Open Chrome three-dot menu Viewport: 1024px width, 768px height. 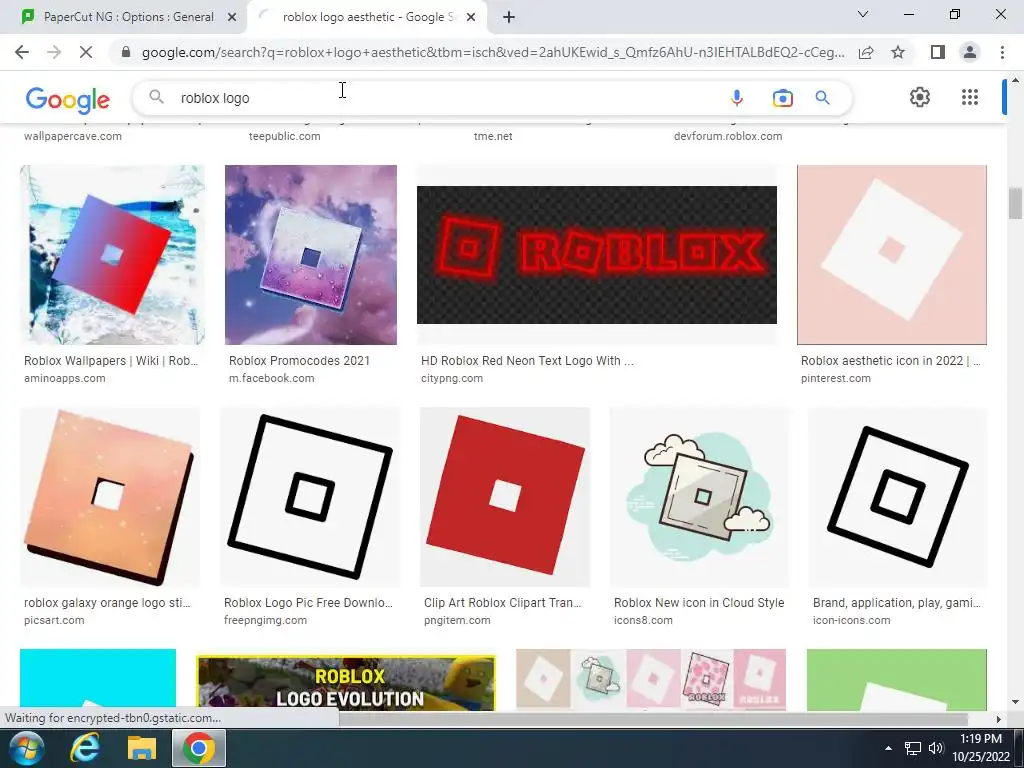pos(1002,52)
